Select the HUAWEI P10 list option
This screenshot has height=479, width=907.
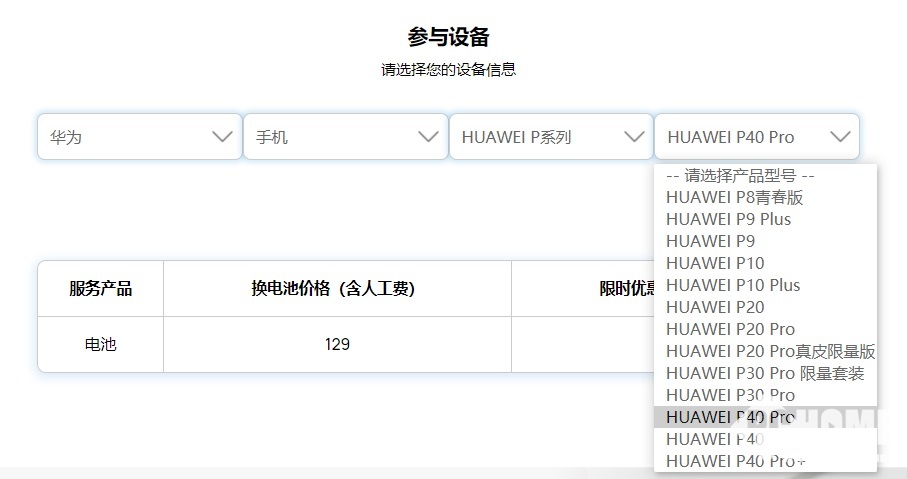[714, 263]
